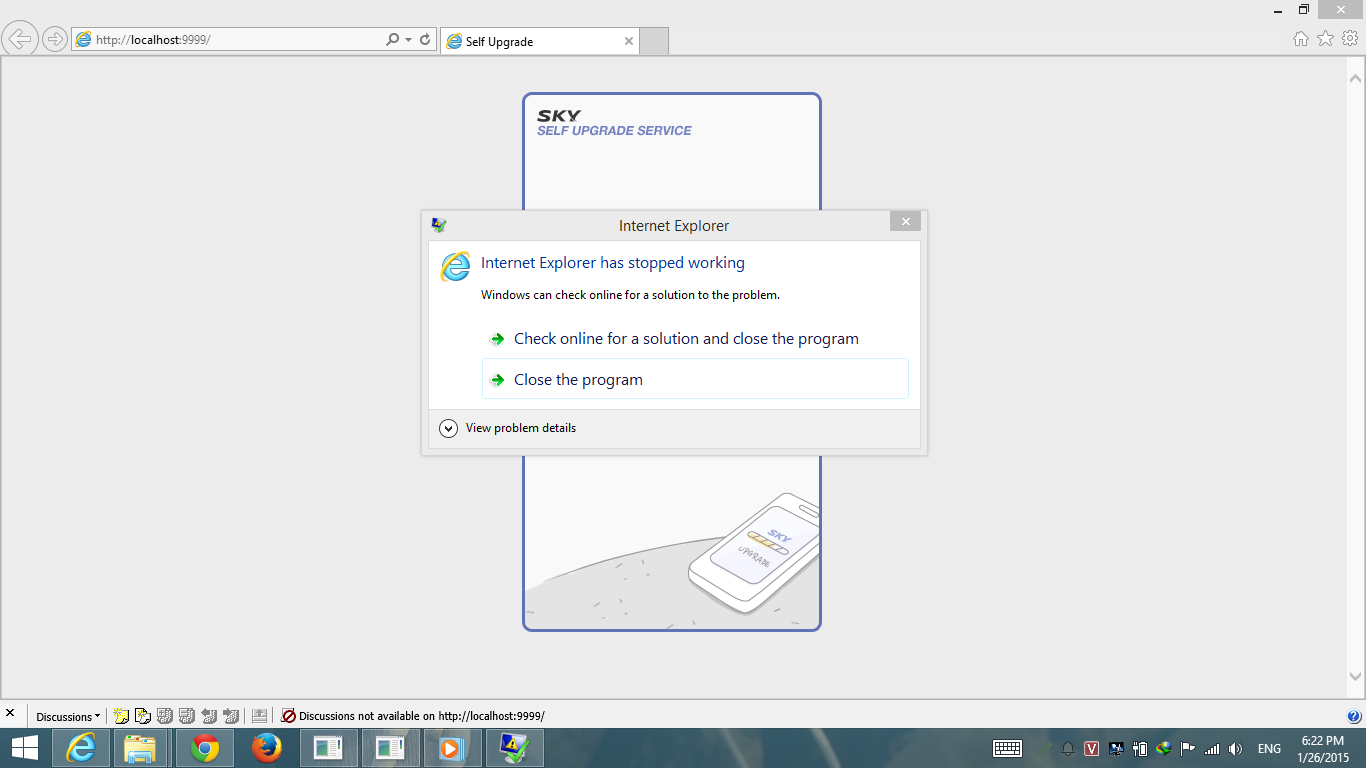Choose 'Close the program' in the dialog
The height and width of the screenshot is (768, 1366).
click(695, 379)
